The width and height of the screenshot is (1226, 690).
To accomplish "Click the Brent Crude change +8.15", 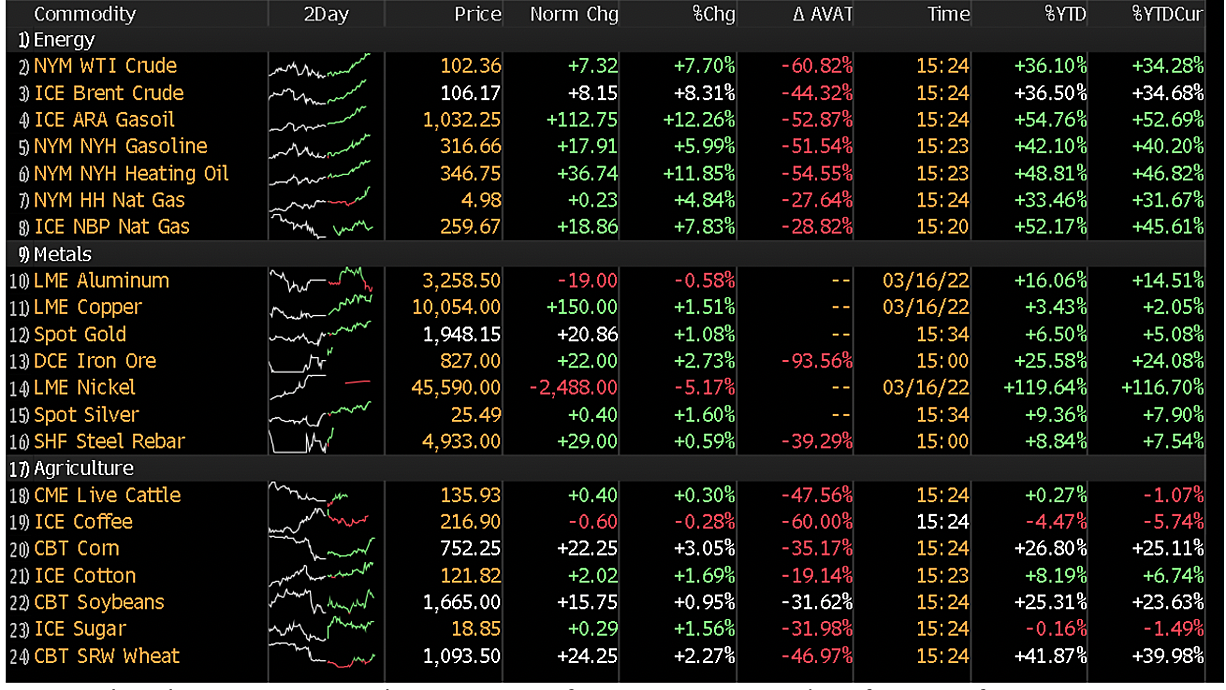I will (x=592, y=93).
